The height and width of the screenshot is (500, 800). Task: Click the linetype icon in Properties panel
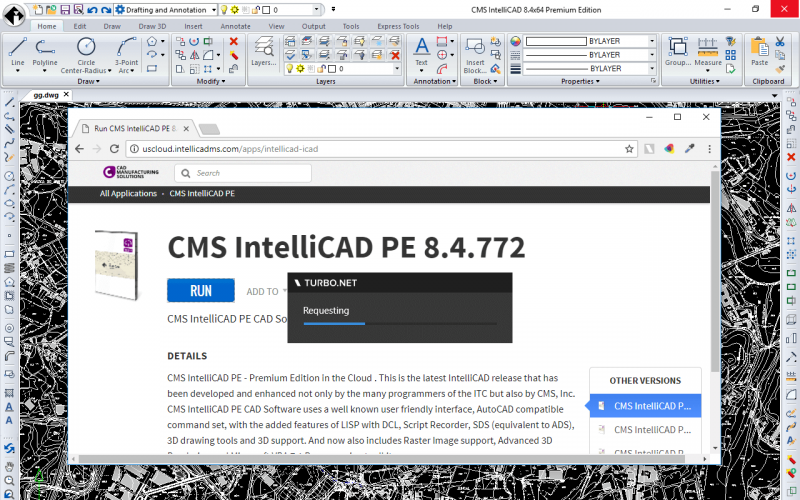tap(515, 55)
